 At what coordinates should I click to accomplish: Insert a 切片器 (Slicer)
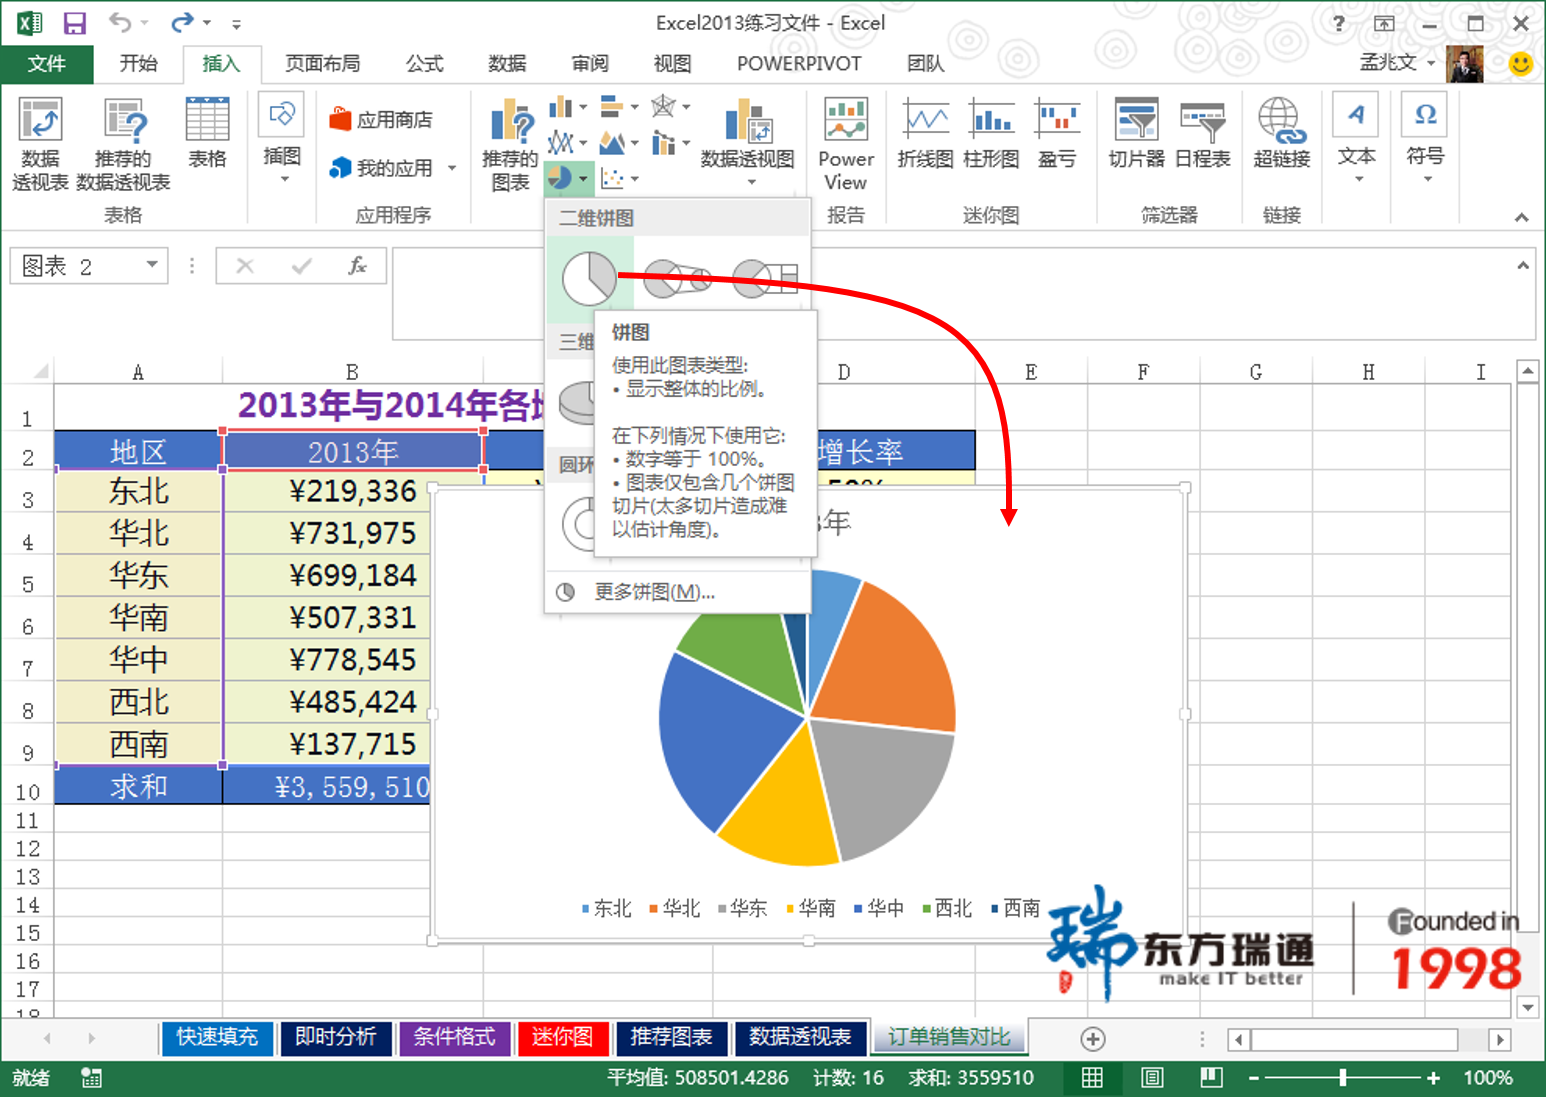(x=1135, y=133)
